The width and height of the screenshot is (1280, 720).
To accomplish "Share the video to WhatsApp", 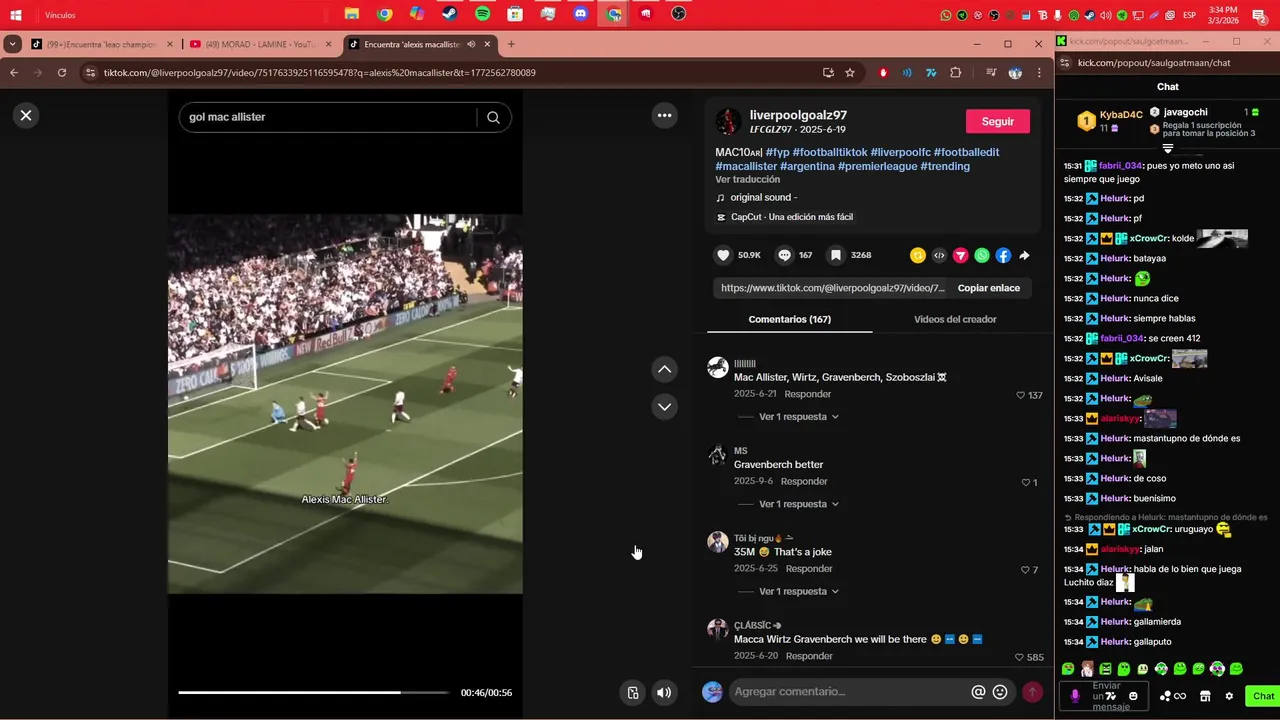I will (x=982, y=256).
